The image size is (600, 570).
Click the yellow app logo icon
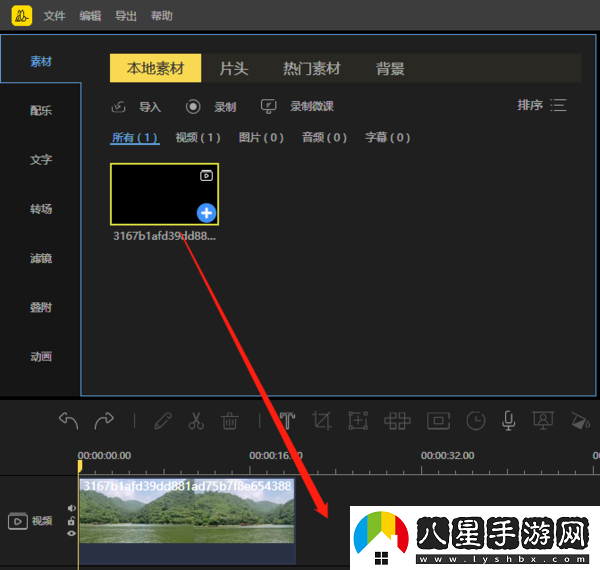(21, 16)
